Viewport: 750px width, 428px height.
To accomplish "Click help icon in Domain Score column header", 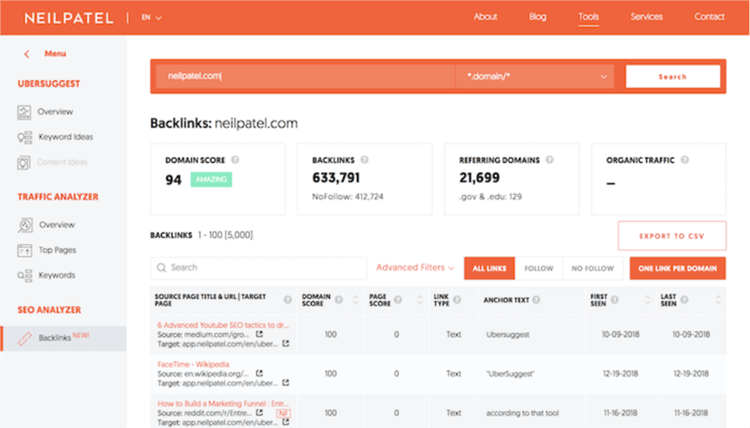I will coord(339,300).
